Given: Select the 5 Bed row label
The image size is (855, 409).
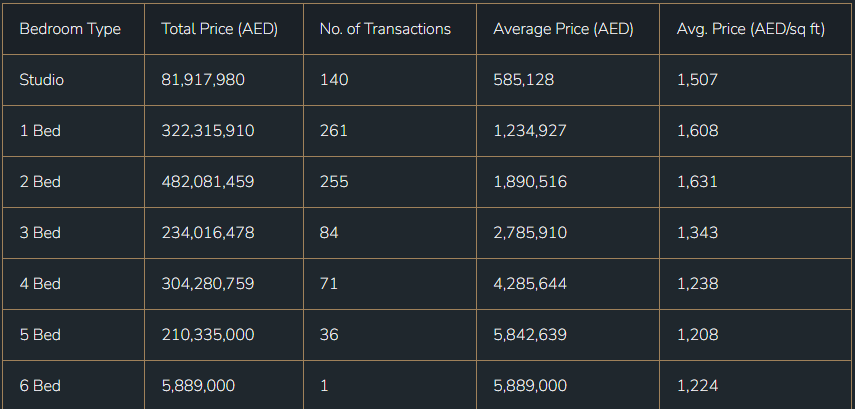Looking at the screenshot, I should (x=40, y=335).
